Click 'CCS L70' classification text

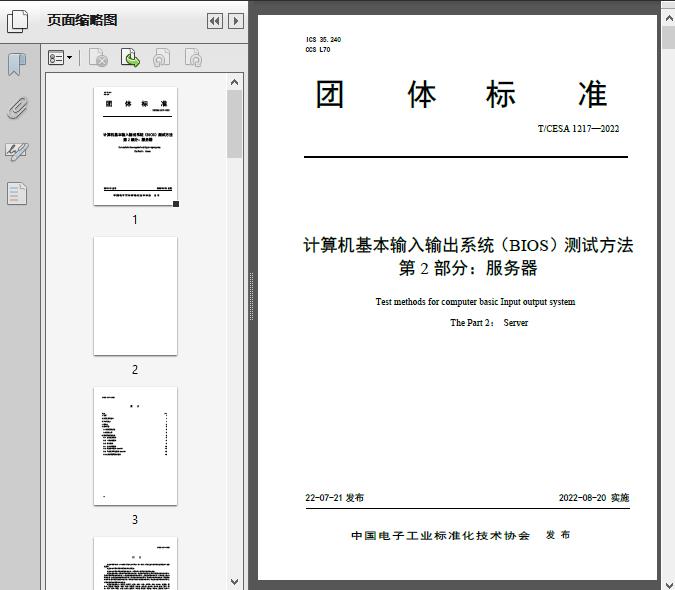tap(318, 50)
